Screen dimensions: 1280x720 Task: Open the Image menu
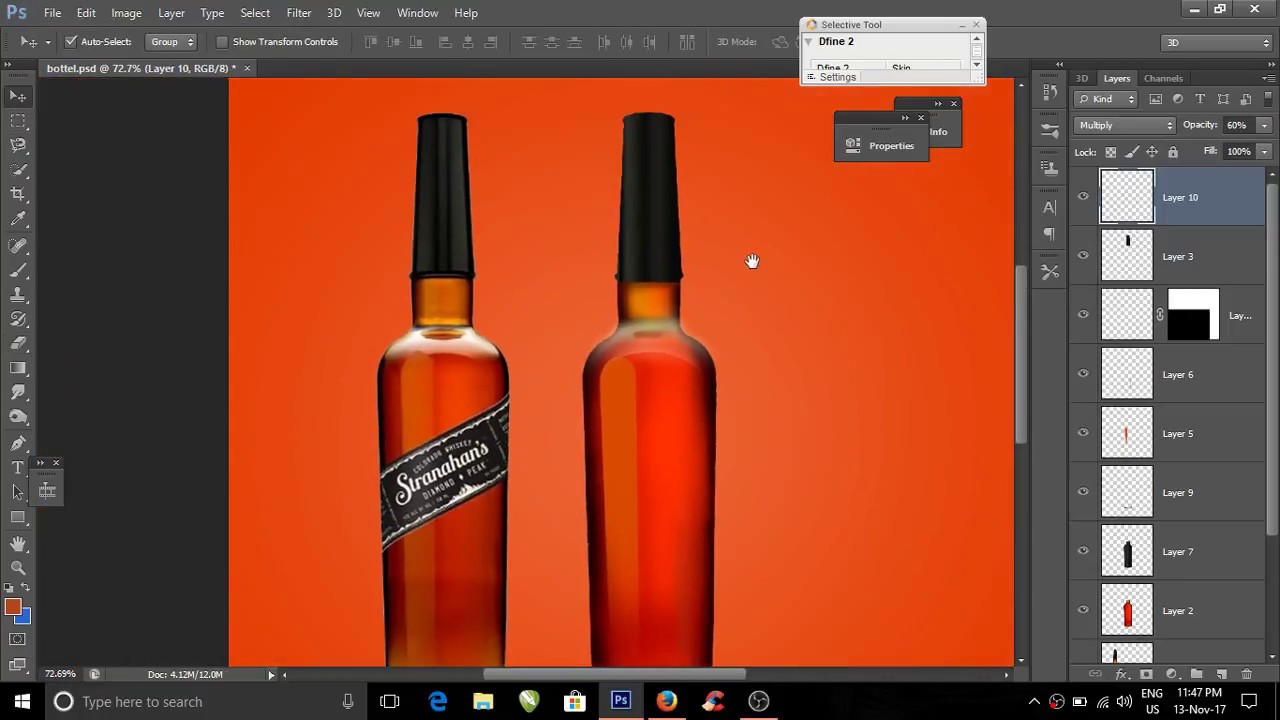click(x=126, y=13)
